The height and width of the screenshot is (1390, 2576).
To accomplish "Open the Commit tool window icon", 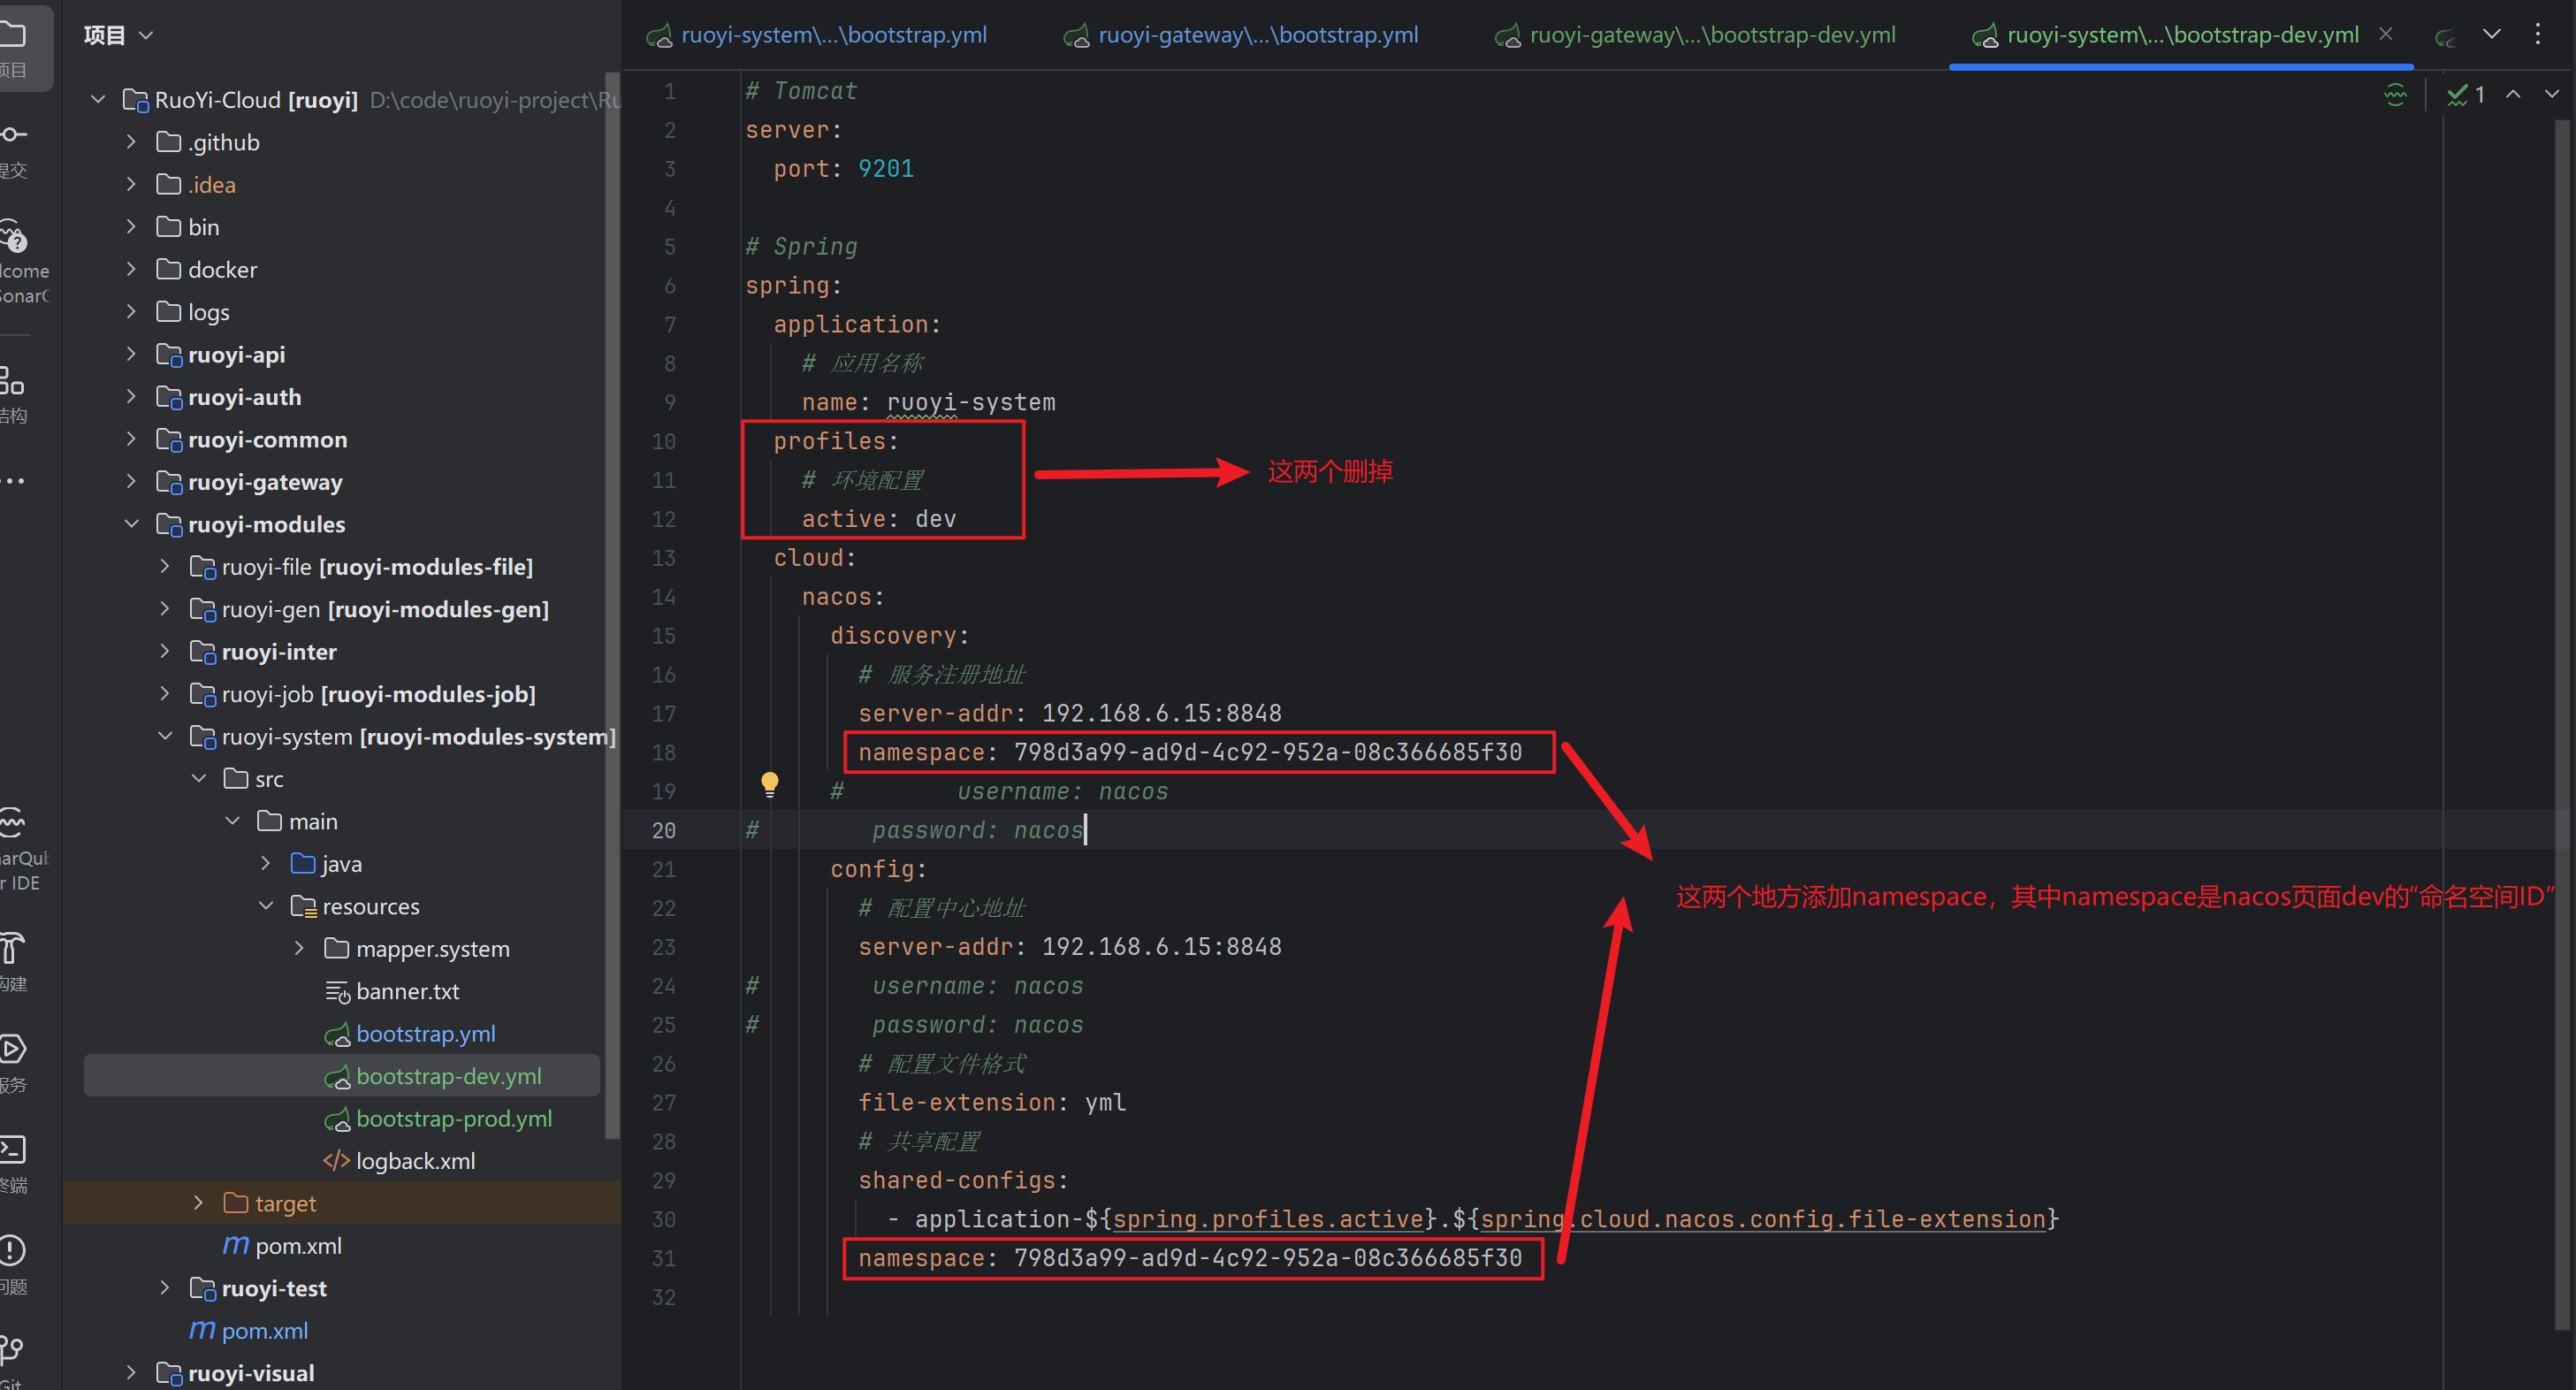I will [14, 135].
